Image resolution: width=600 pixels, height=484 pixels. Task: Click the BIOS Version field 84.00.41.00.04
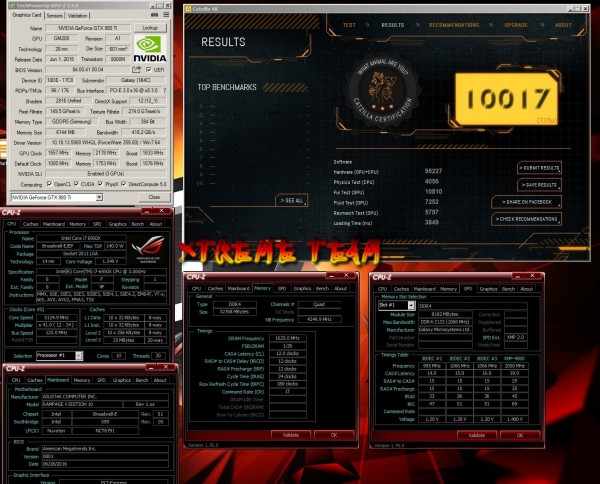click(88, 70)
